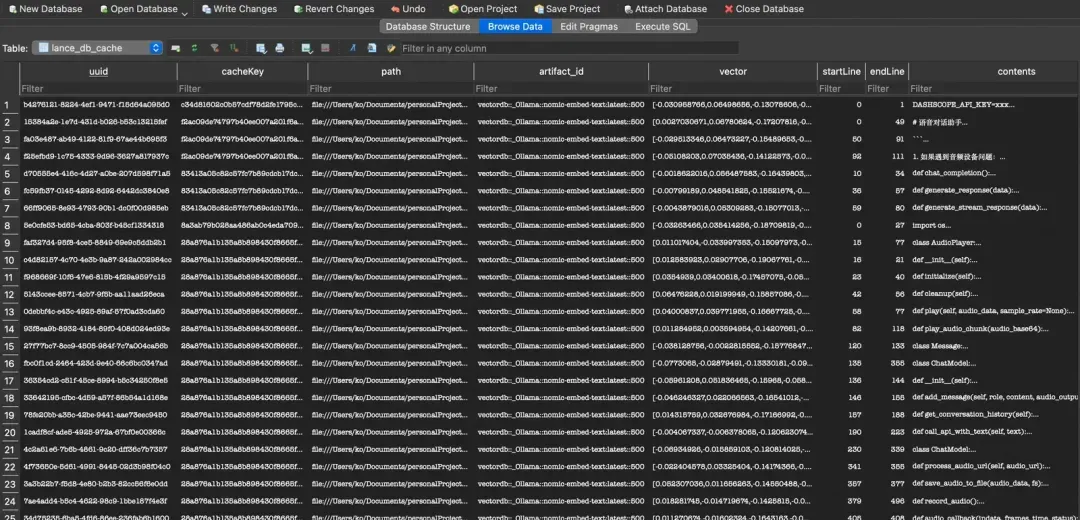Viewport: 1080px width, 520px height.
Task: Click cell 'def play_audio_chunk(audio_base64):...'
Action: tap(995, 329)
